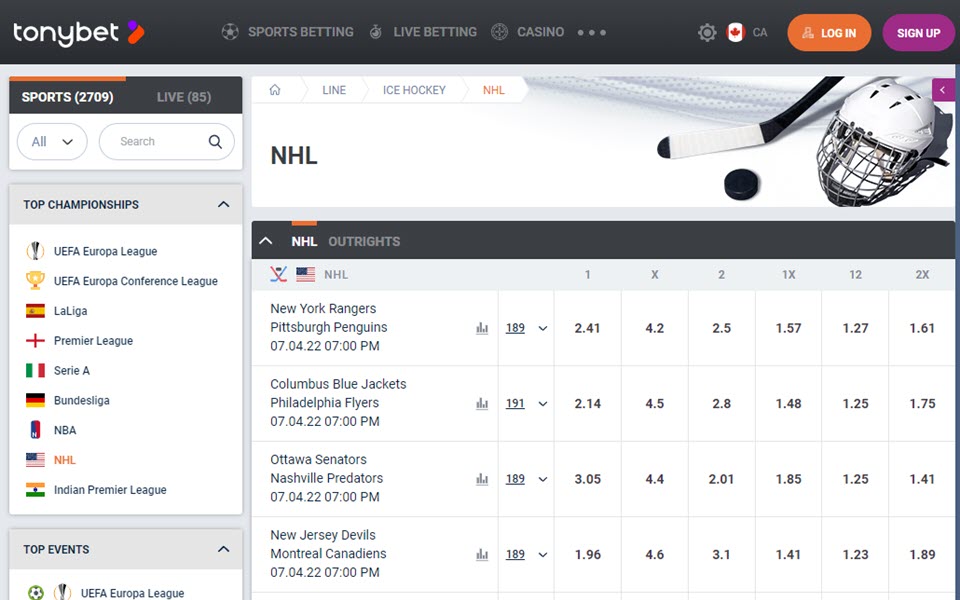Click the USA flag beside NHL in sidebar
Screen dimensions: 960x600
point(36,460)
